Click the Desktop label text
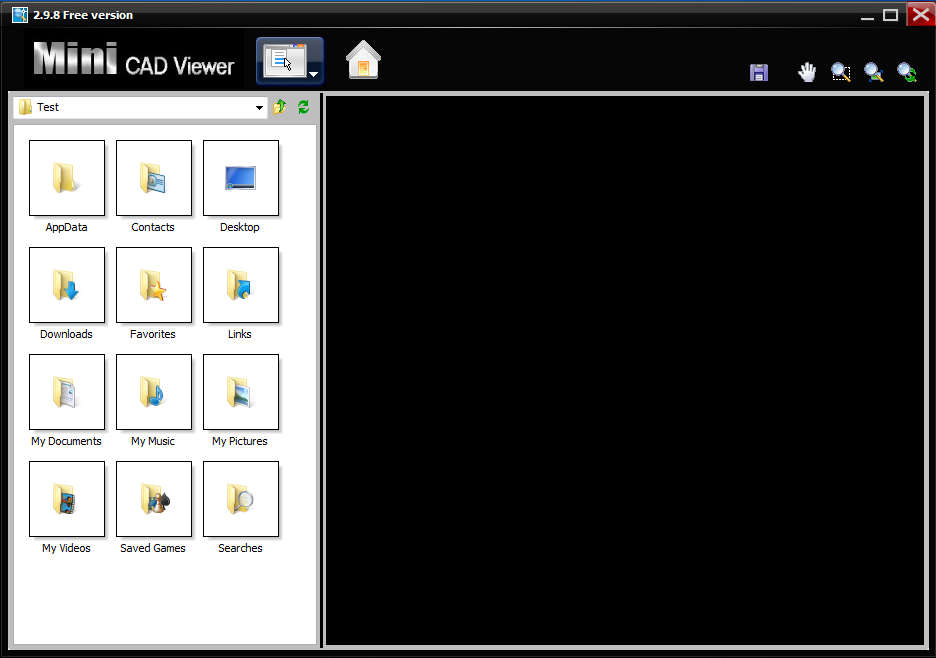Viewport: 936px width, 658px height. pyautogui.click(x=240, y=227)
